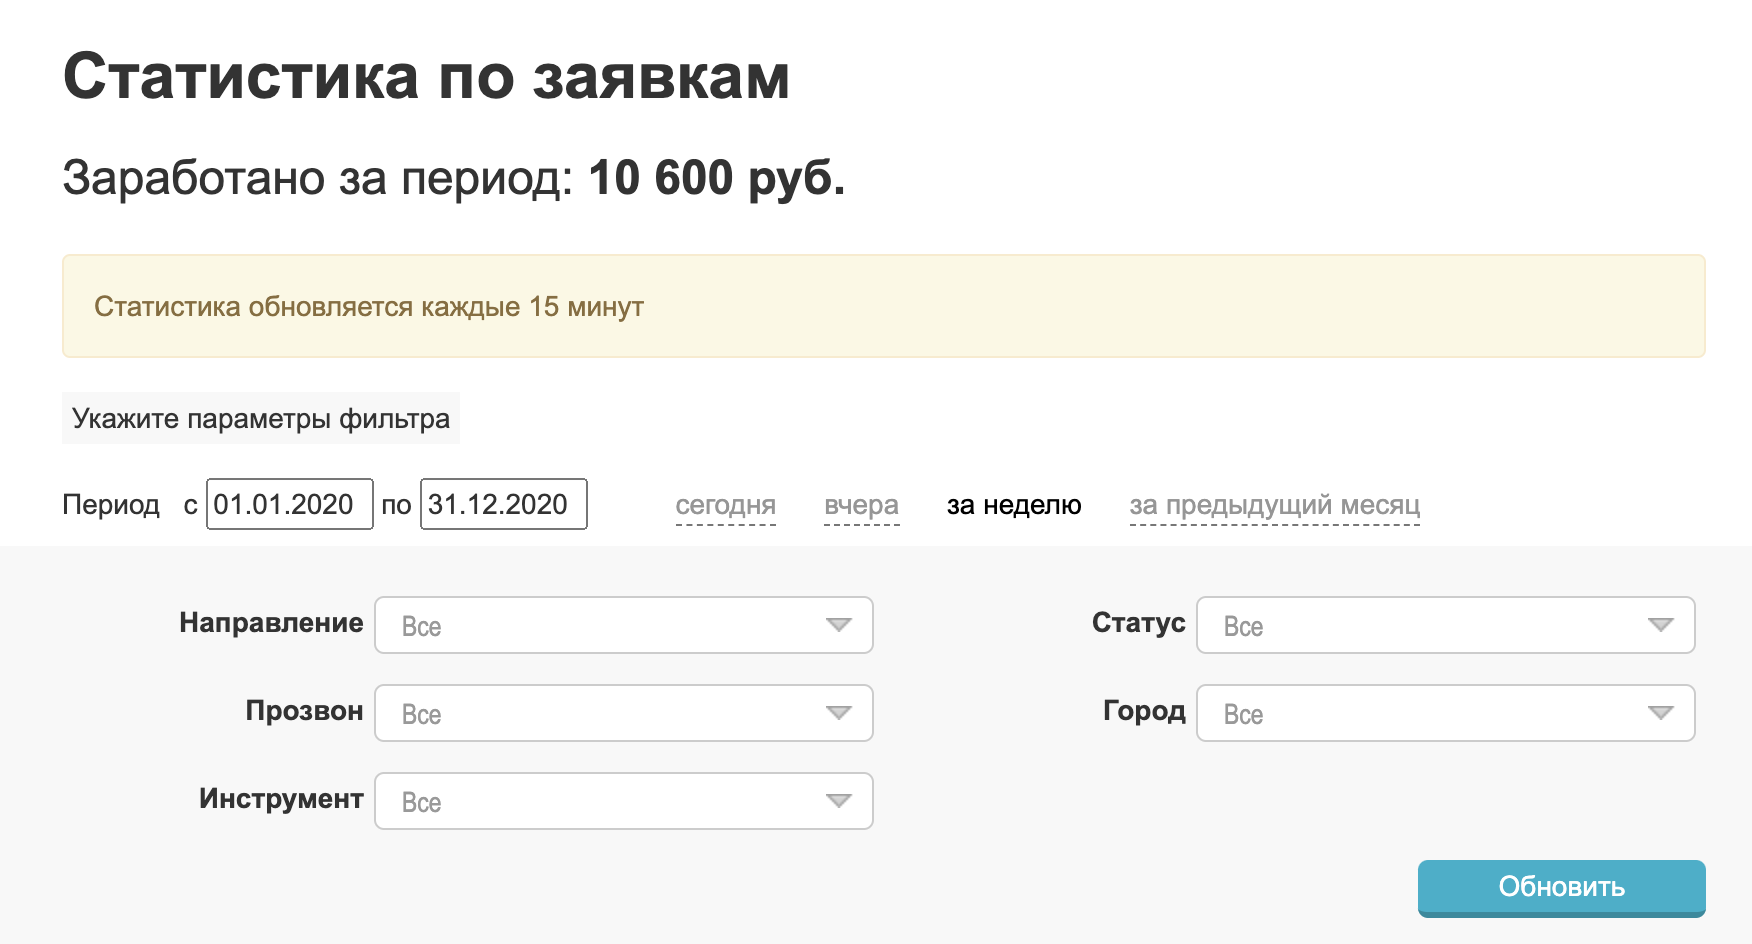Image resolution: width=1752 pixels, height=944 pixels.
Task: Click the end date field 31.12.2020
Action: coord(503,504)
